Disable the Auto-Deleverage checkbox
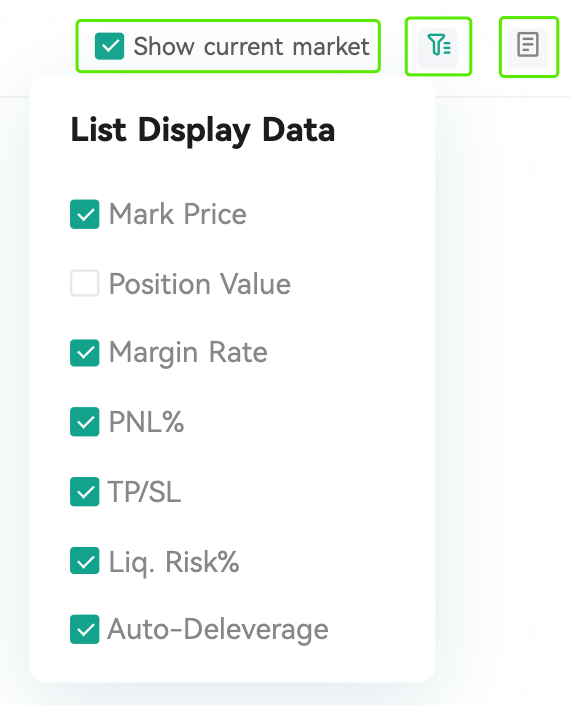 85,629
